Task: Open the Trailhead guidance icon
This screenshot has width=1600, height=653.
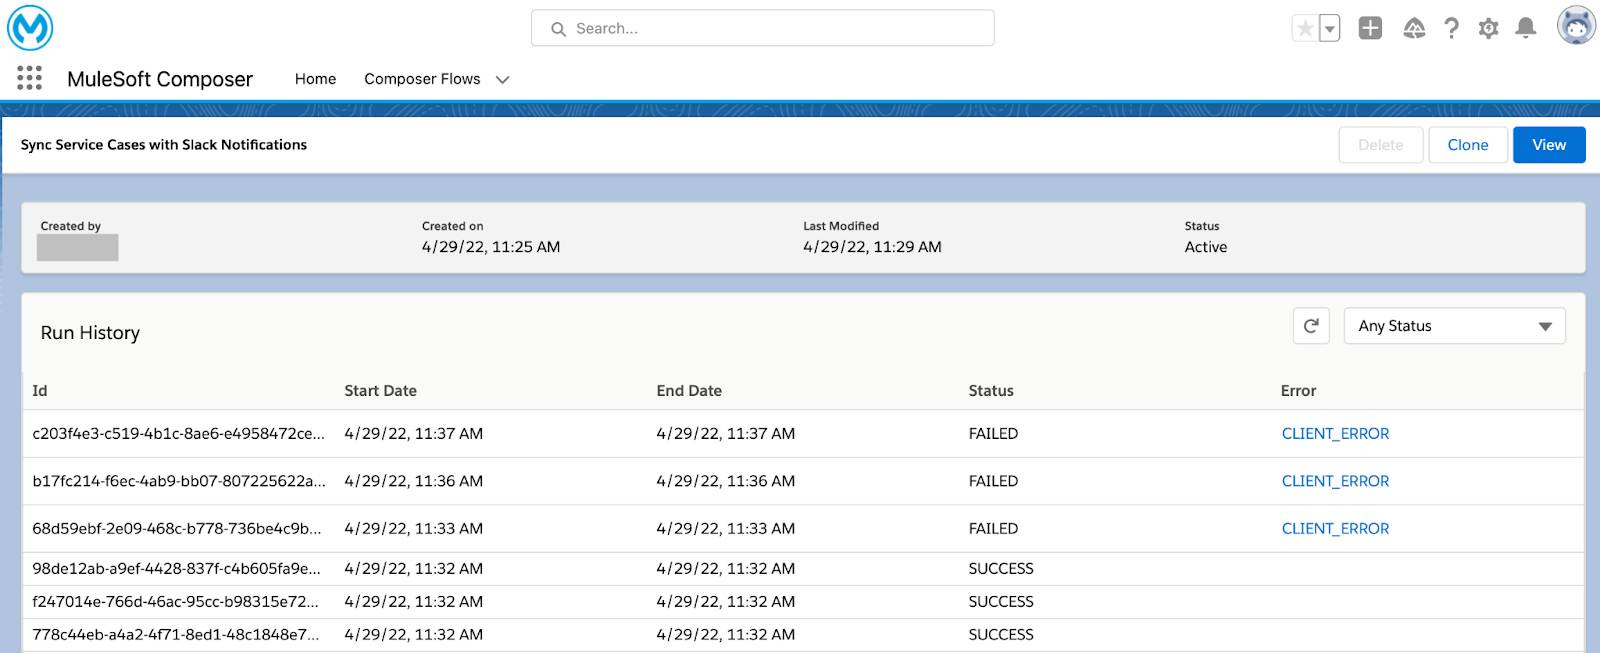Action: [1414, 28]
